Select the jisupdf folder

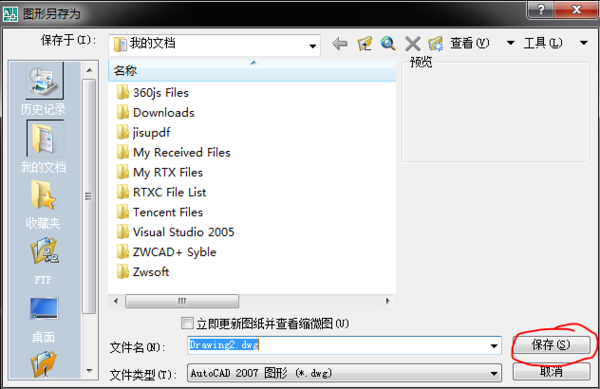(143, 132)
